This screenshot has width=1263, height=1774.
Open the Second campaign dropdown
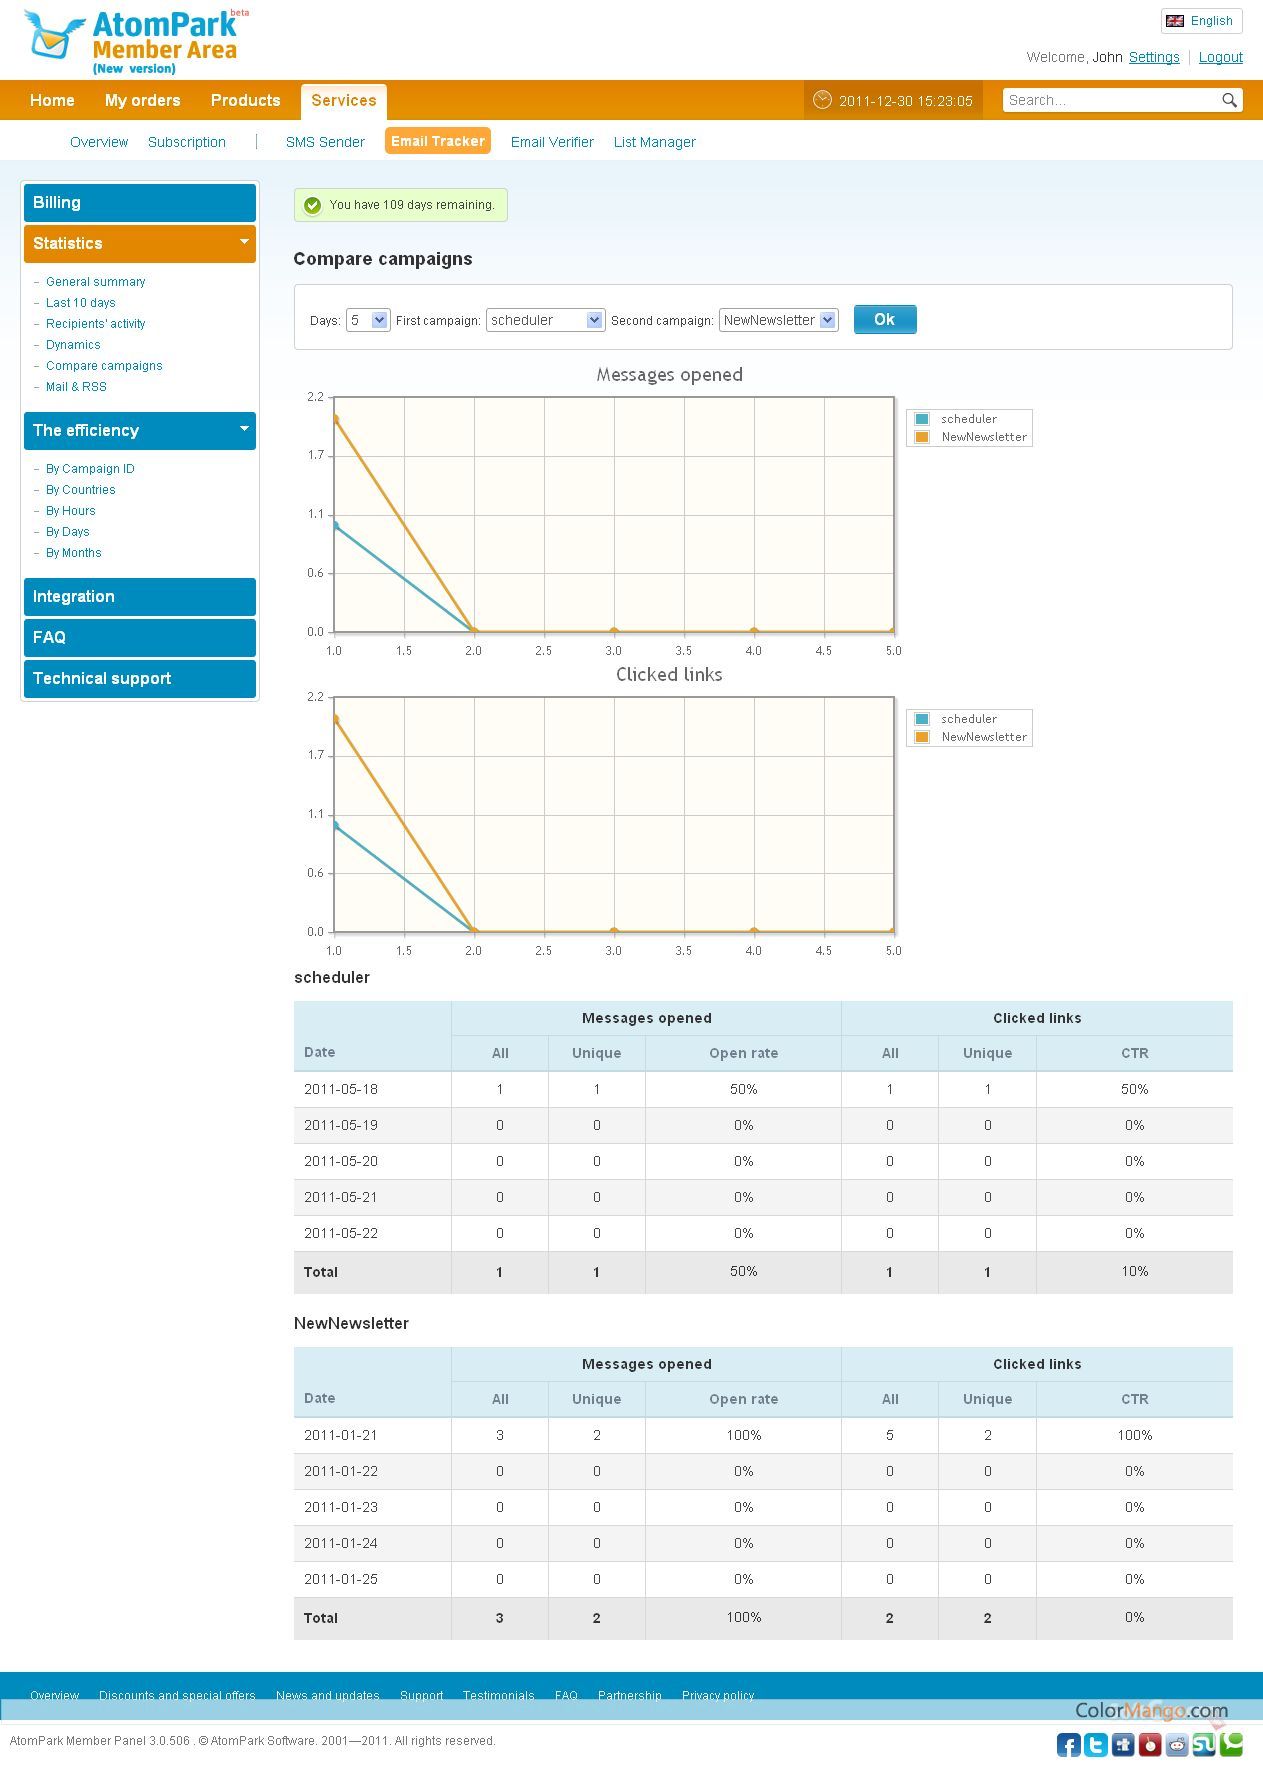778,320
